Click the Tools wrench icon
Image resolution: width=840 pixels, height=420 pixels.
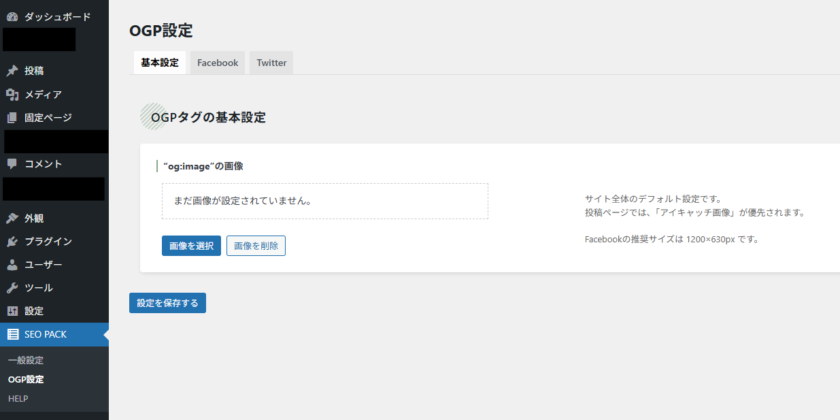[12, 288]
